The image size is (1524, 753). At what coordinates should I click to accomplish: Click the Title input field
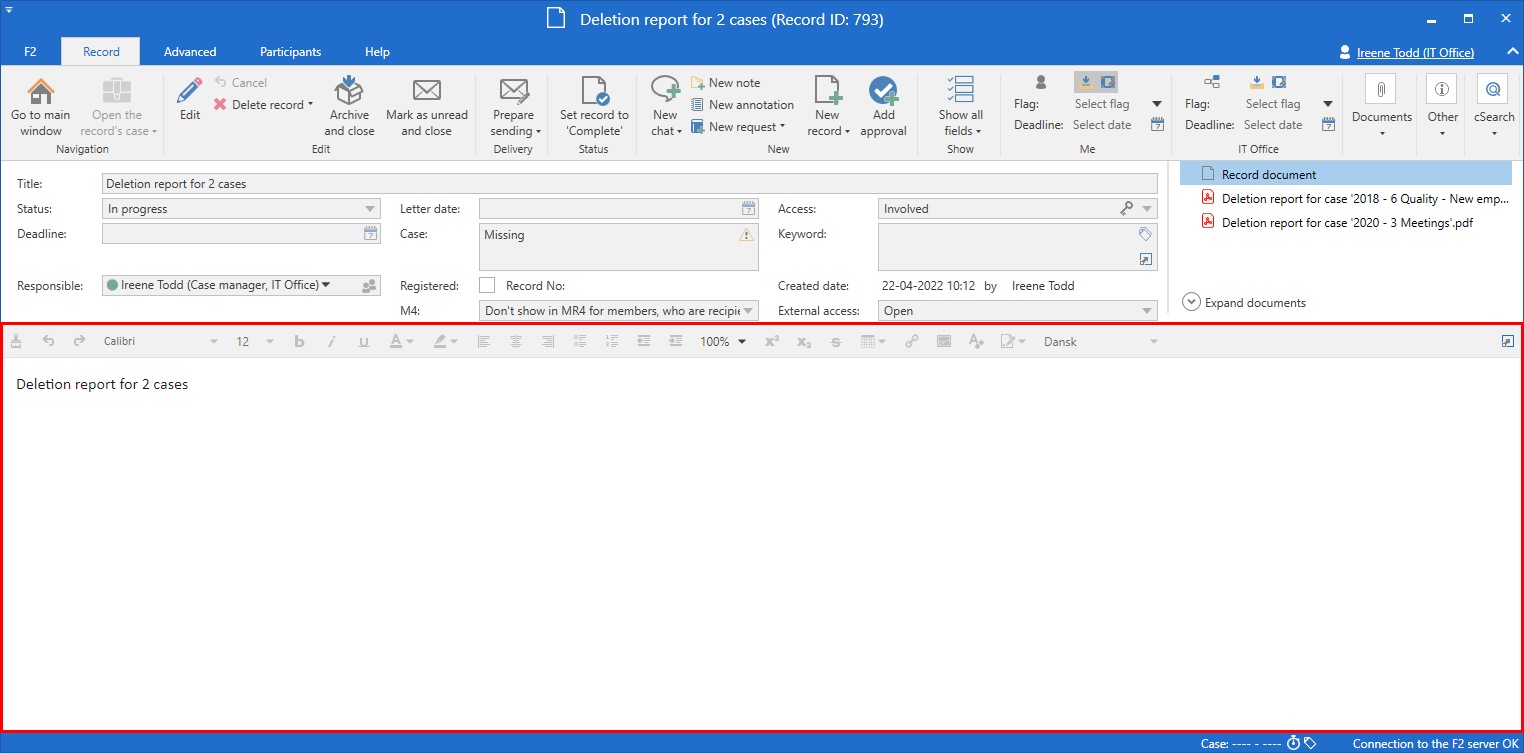pyautogui.click(x=630, y=184)
